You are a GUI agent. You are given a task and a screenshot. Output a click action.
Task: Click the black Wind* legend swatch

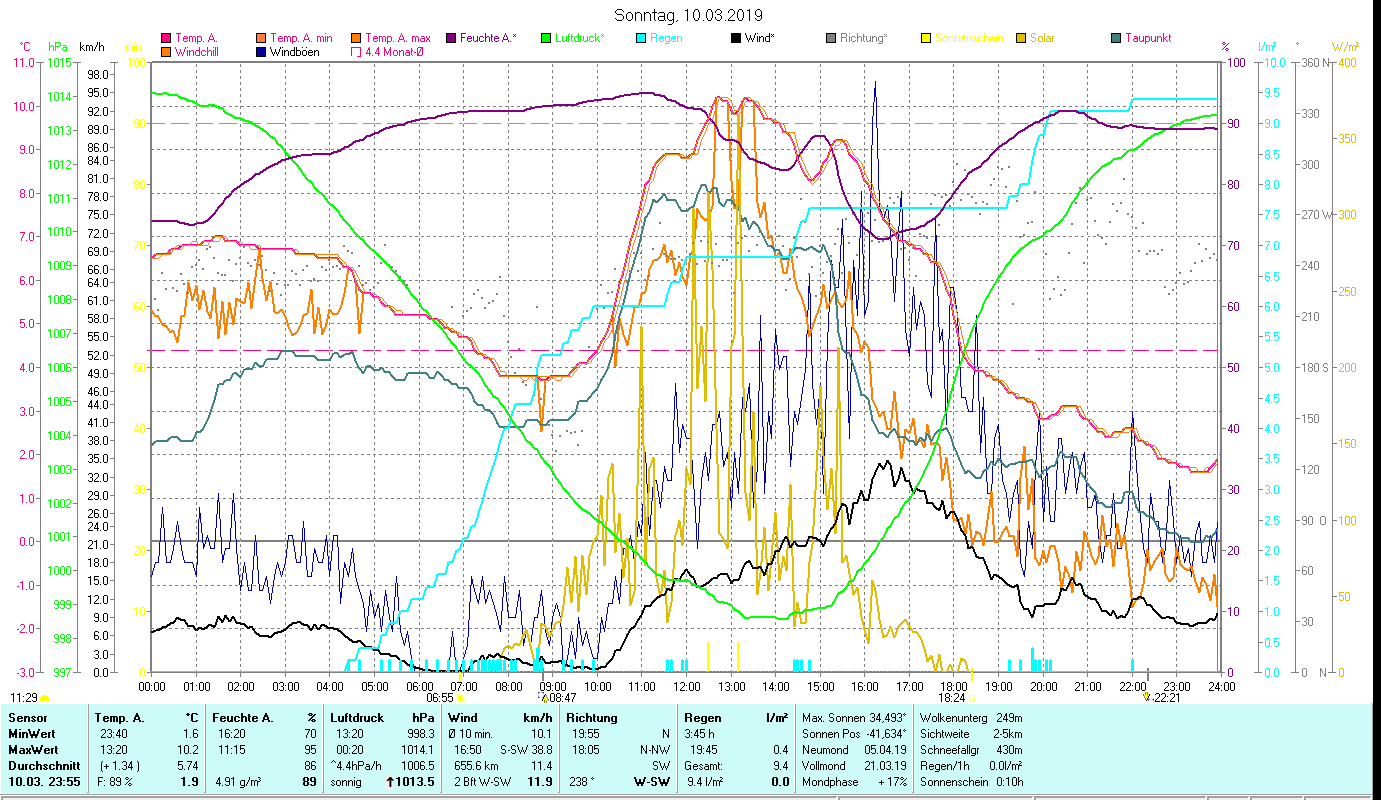[736, 38]
